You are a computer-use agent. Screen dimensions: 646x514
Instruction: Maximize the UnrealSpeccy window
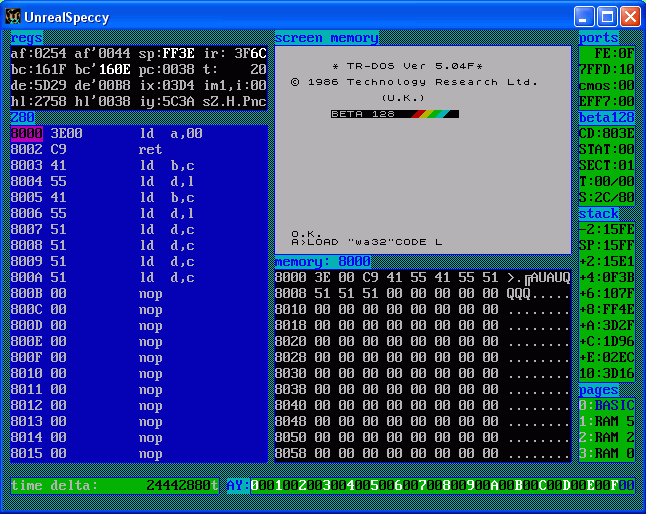607,17
